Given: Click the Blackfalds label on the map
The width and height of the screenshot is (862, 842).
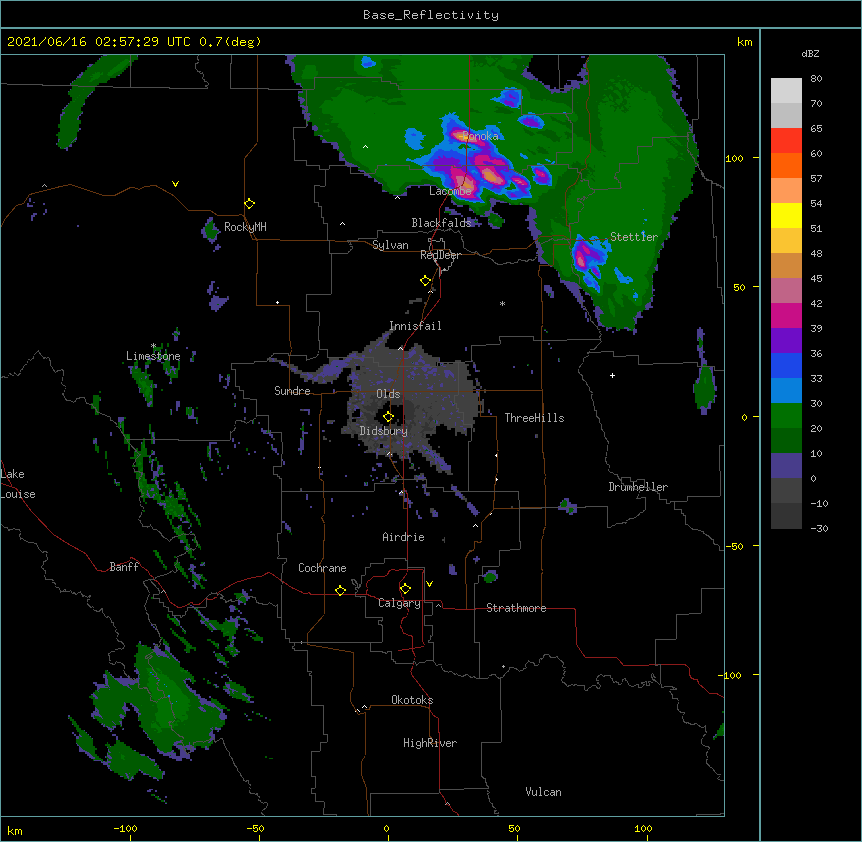Looking at the screenshot, I should [441, 223].
